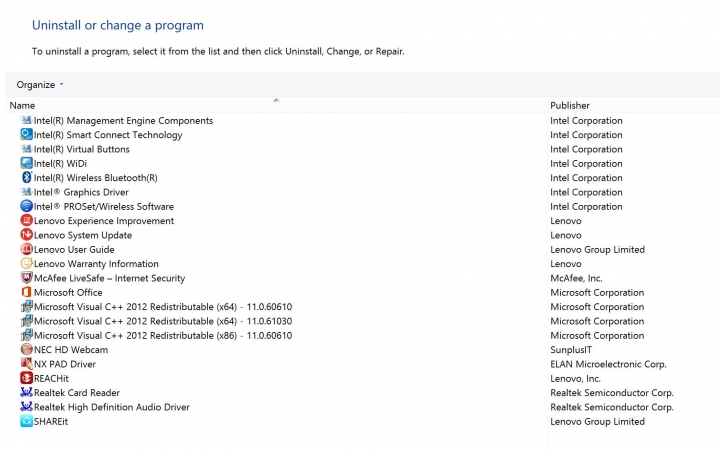This screenshot has height=451, width=720.
Task: Select the Intel(R) WiDi entry
Action: (60, 163)
